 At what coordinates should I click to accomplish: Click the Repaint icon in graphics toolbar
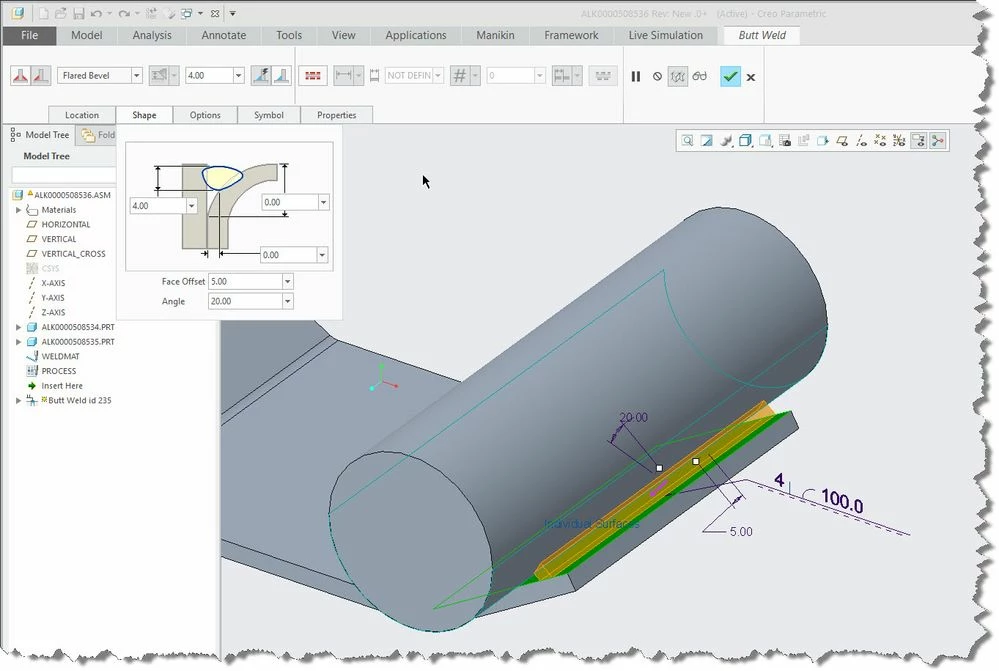(707, 141)
